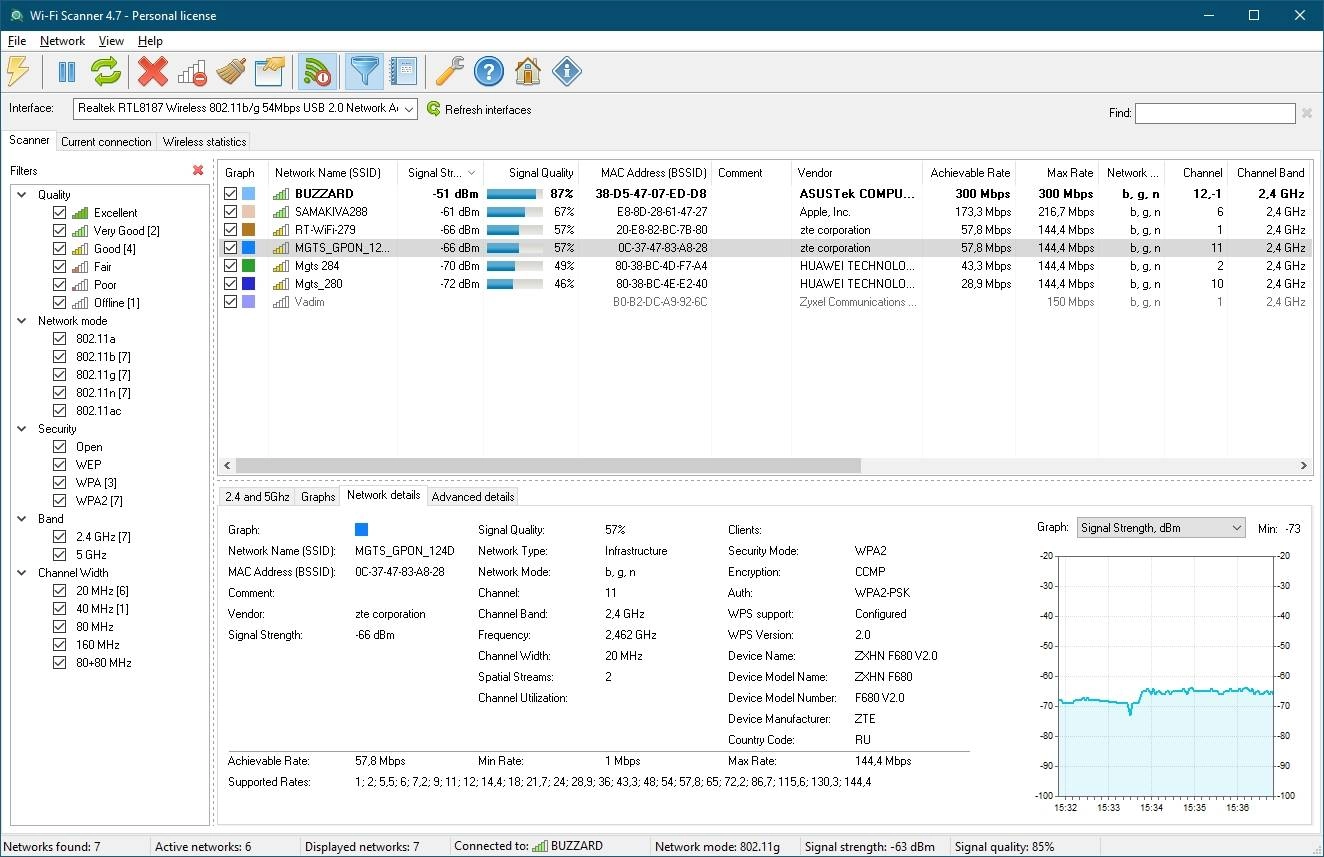Viewport: 1324px width, 857px height.
Task: Toggle the 5 GHz band checkbox
Action: [x=60, y=555]
